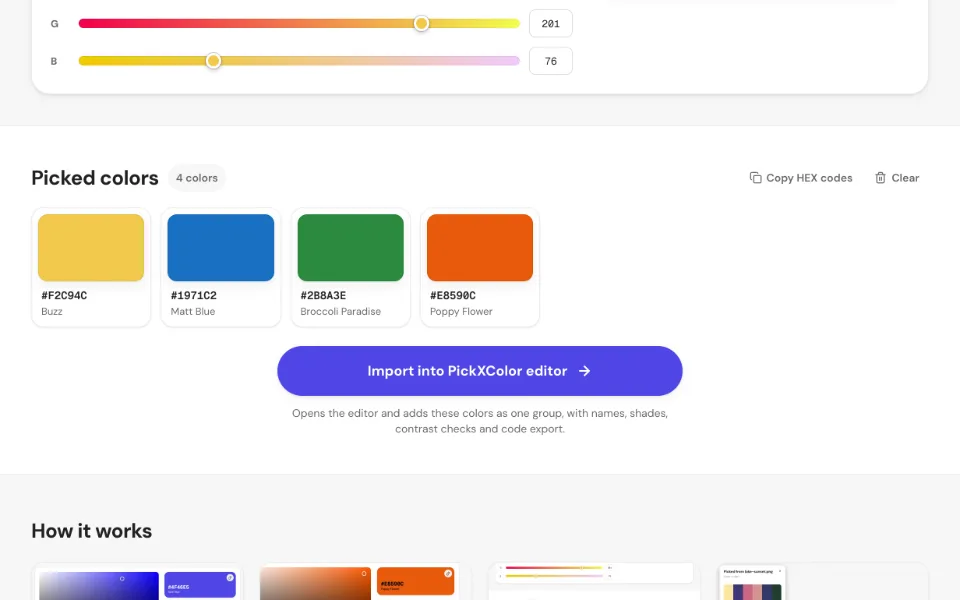Clear all picked colors
This screenshot has width=960, height=600.
coord(897,178)
